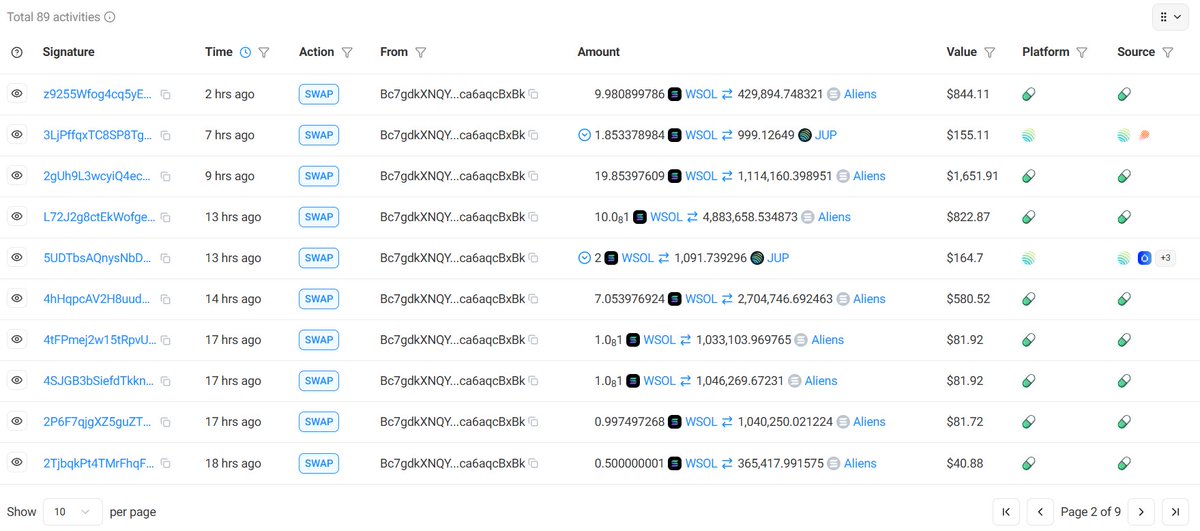Open the Source column filter
This screenshot has width=1200, height=531.
[1167, 52]
